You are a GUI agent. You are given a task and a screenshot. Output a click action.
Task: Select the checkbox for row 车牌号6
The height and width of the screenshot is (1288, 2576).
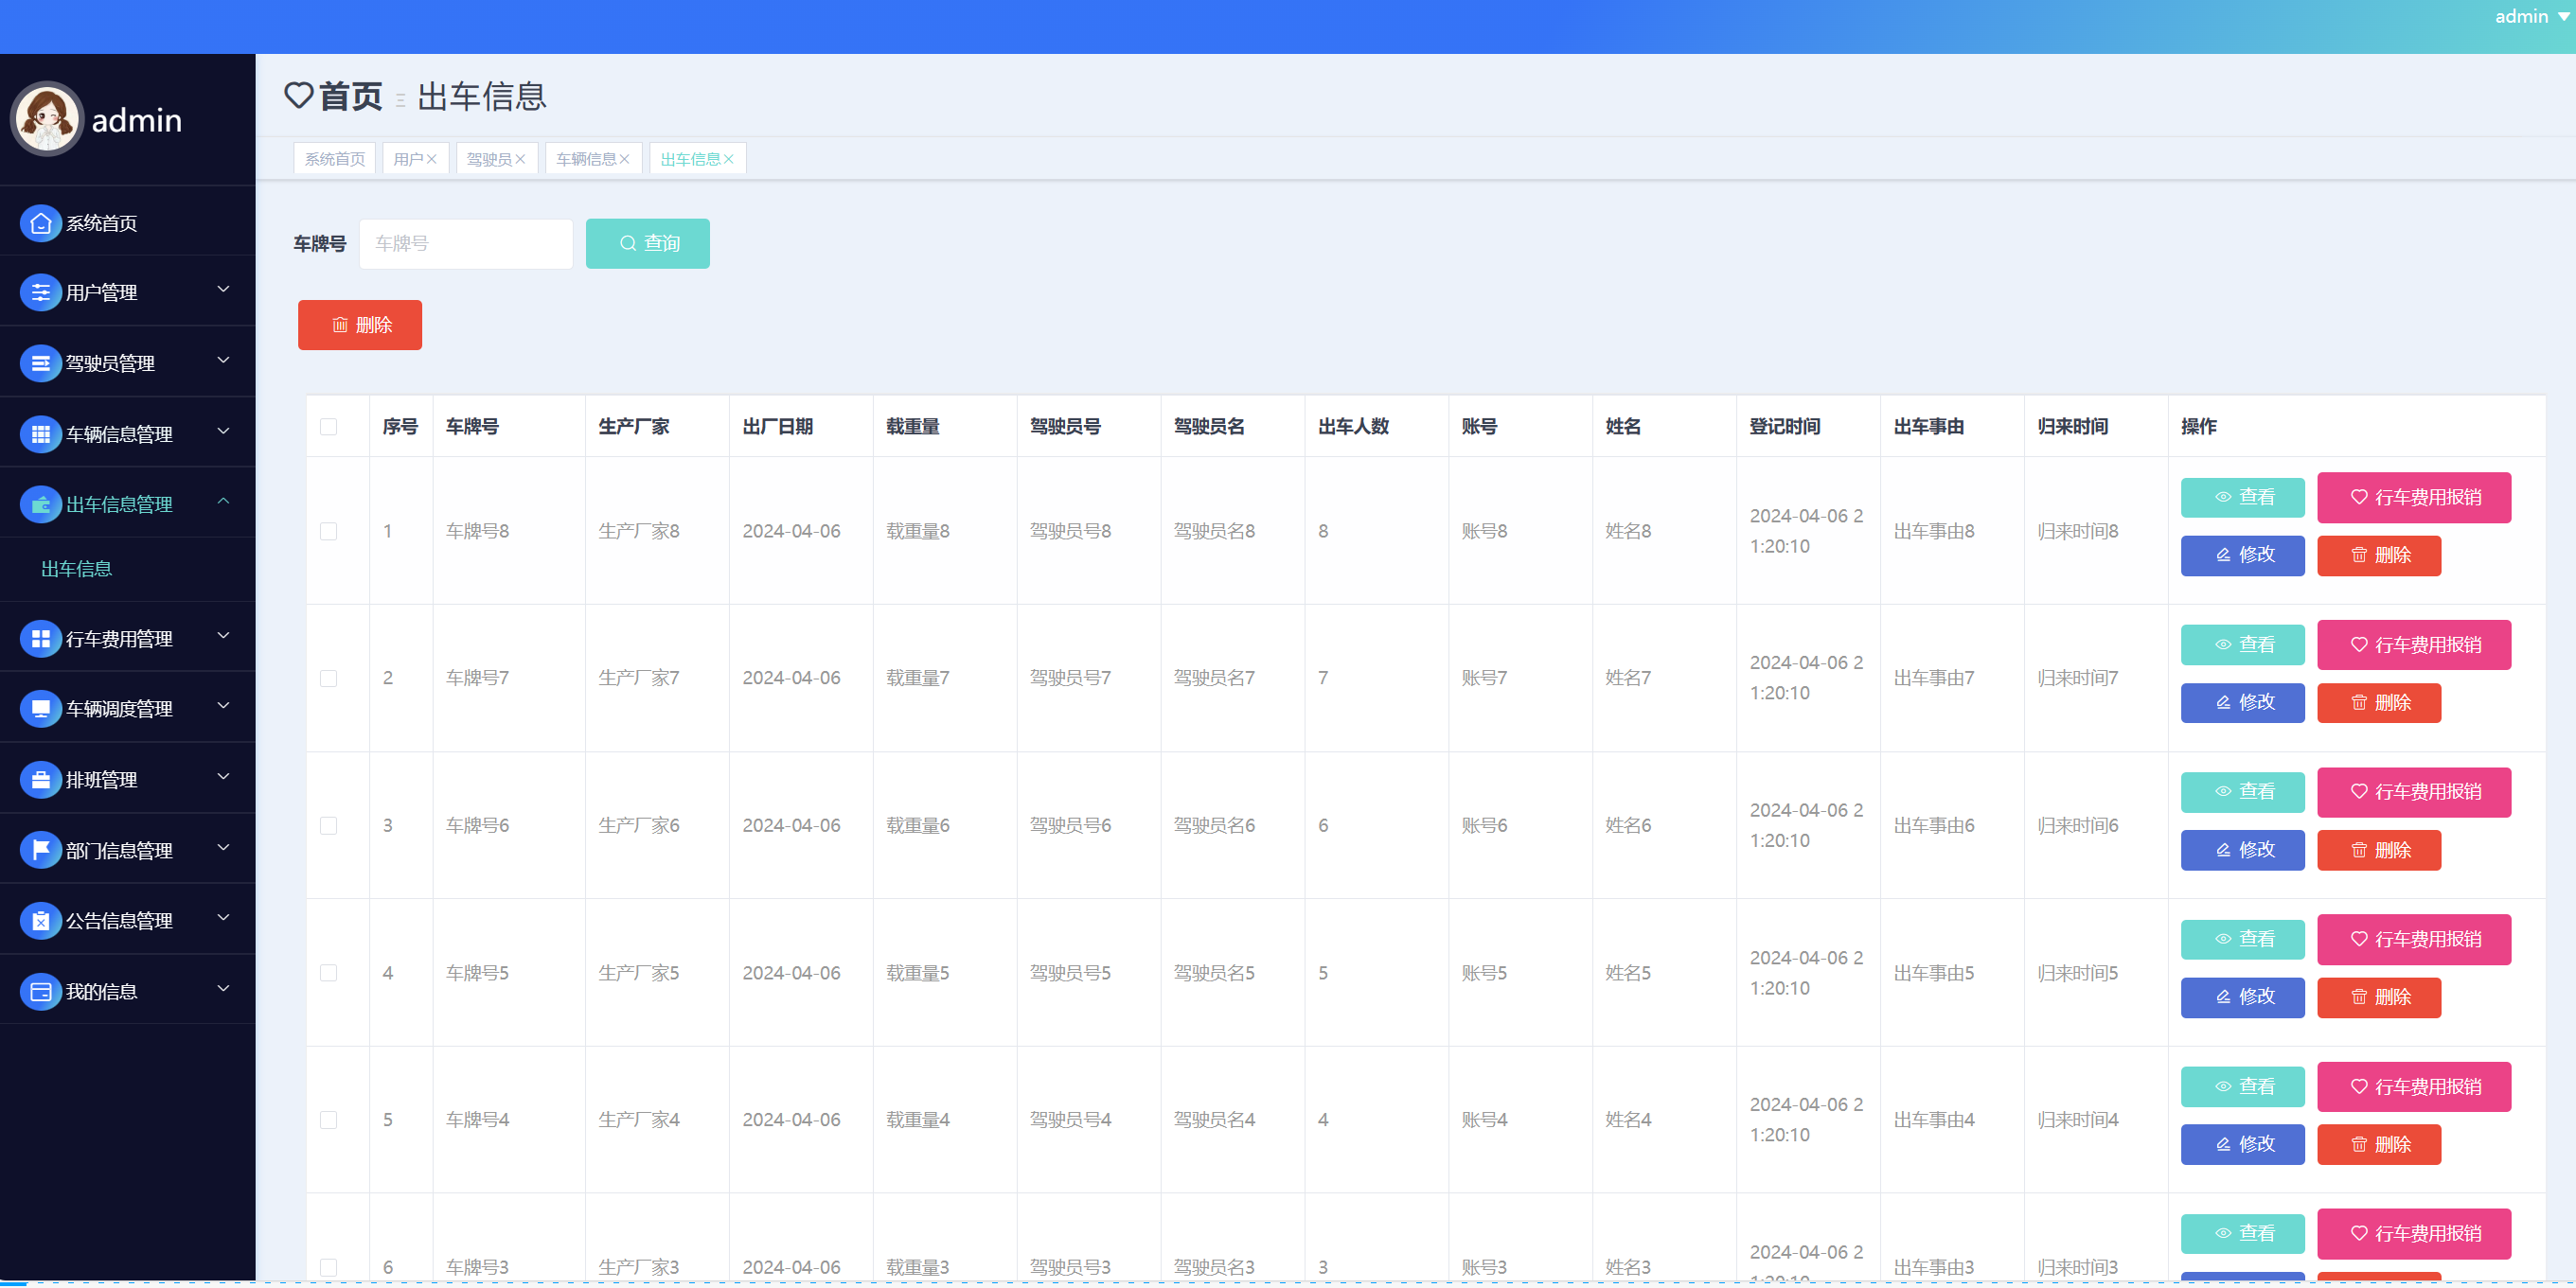328,826
